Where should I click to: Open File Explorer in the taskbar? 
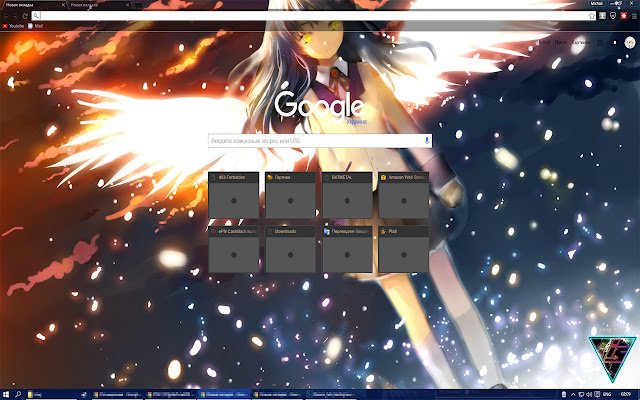[53, 394]
